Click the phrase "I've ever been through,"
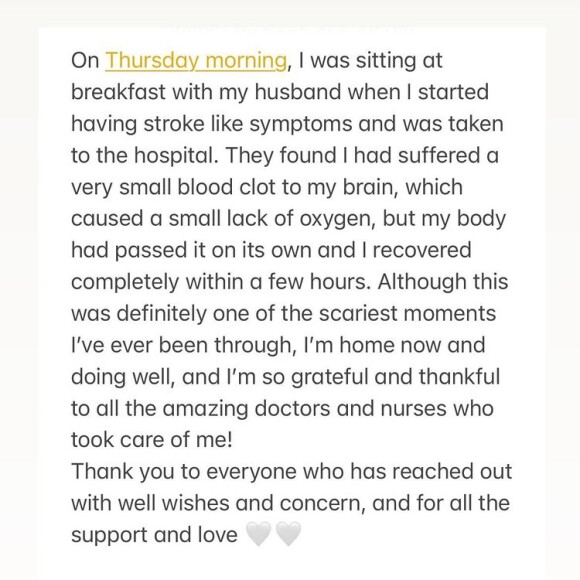The width and height of the screenshot is (580, 580). 184,346
